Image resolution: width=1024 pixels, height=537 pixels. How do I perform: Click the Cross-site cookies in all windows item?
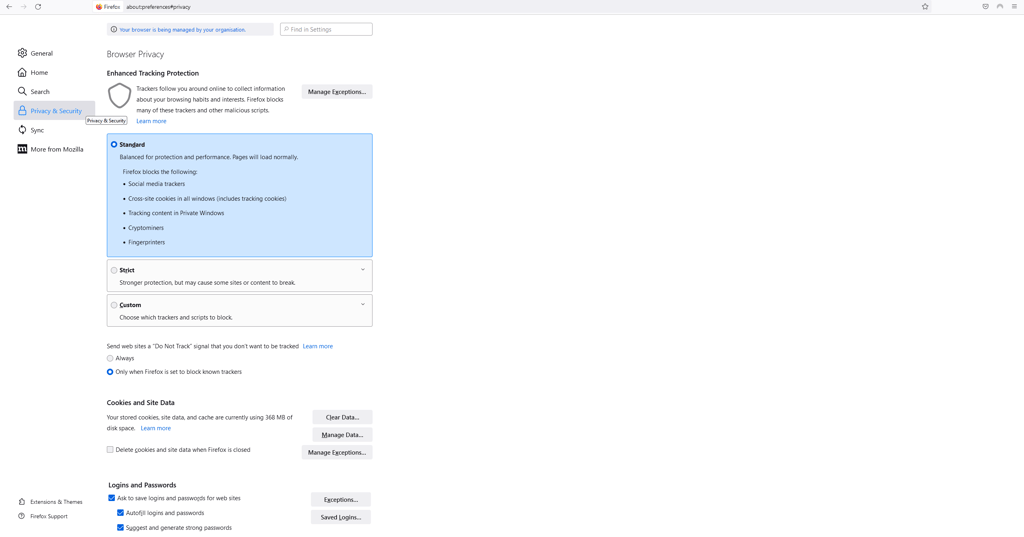208,198
